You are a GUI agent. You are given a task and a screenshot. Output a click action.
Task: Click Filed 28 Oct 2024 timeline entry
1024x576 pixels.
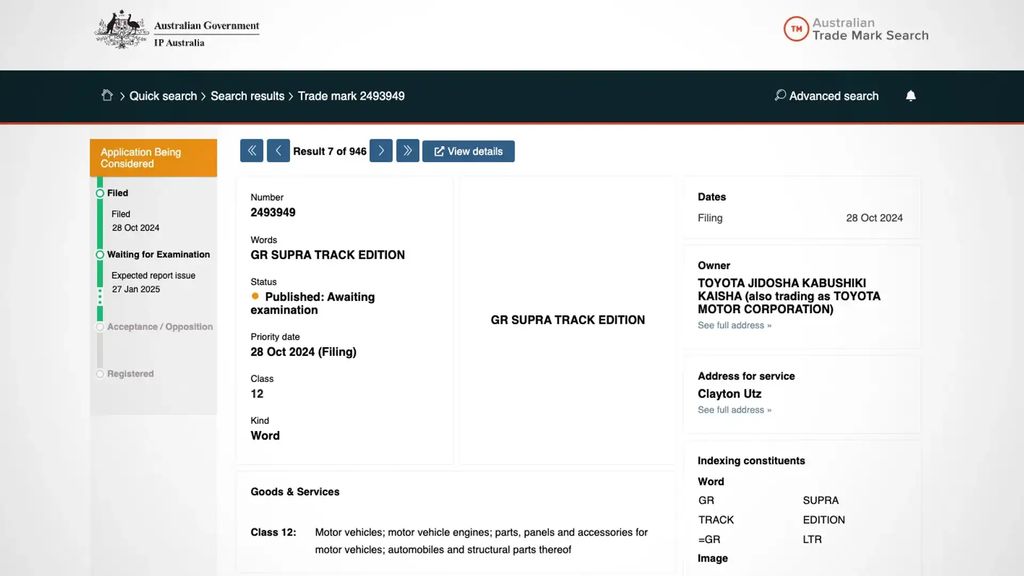click(135, 221)
